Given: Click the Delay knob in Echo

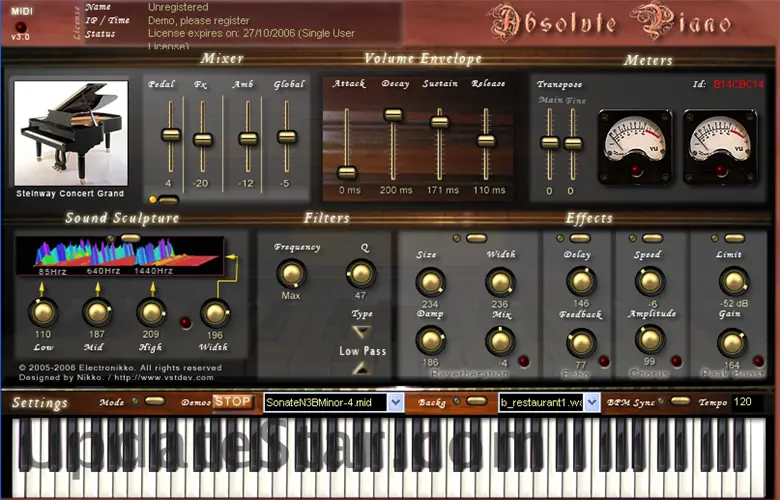Looking at the screenshot, I should pyautogui.click(x=581, y=282).
